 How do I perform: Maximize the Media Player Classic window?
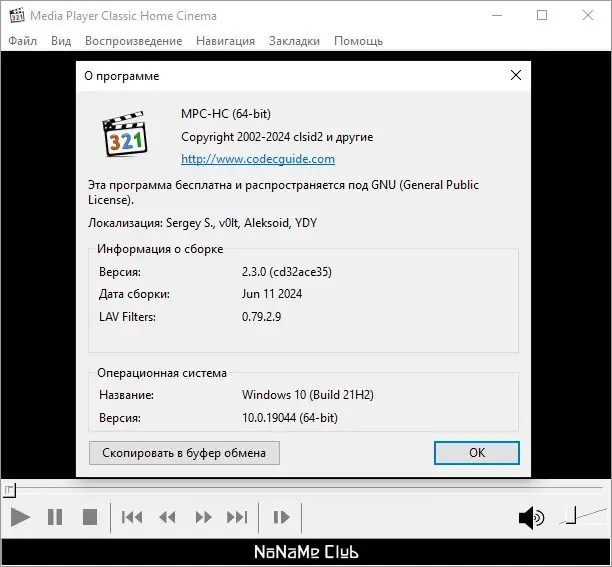542,16
